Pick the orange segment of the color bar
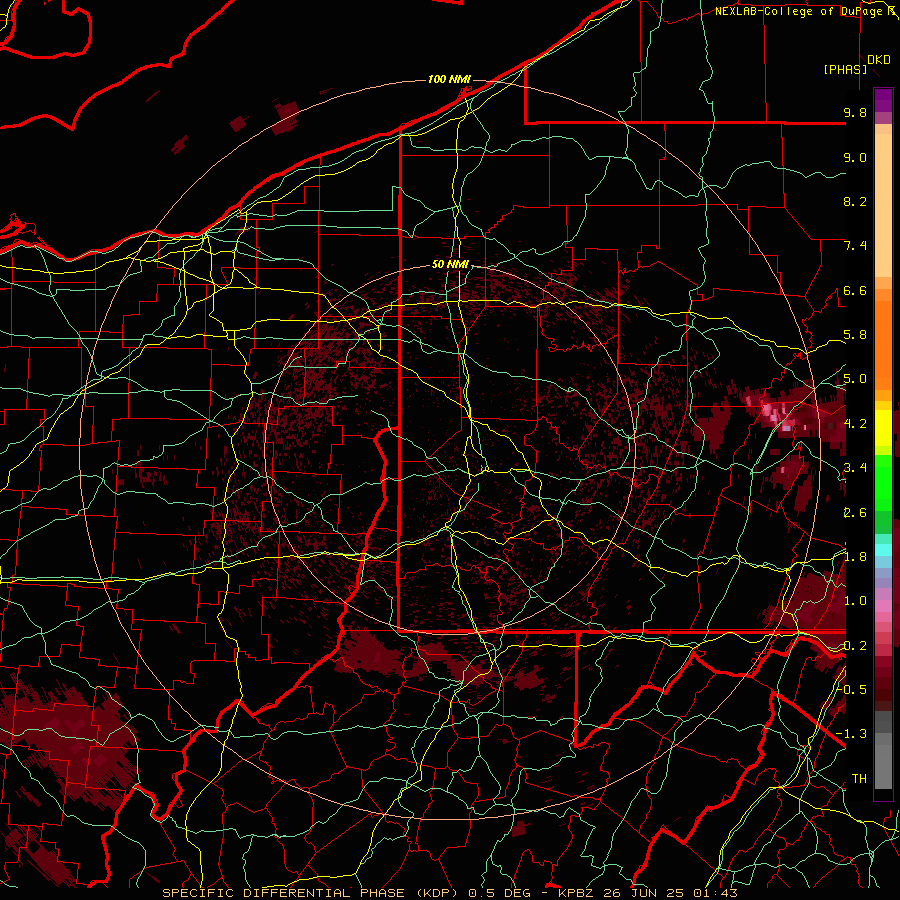This screenshot has width=900, height=900. coord(883,344)
